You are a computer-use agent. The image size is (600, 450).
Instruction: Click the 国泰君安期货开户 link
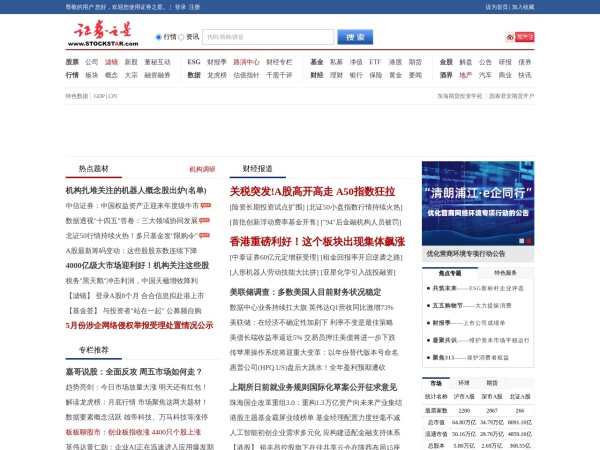(x=512, y=96)
